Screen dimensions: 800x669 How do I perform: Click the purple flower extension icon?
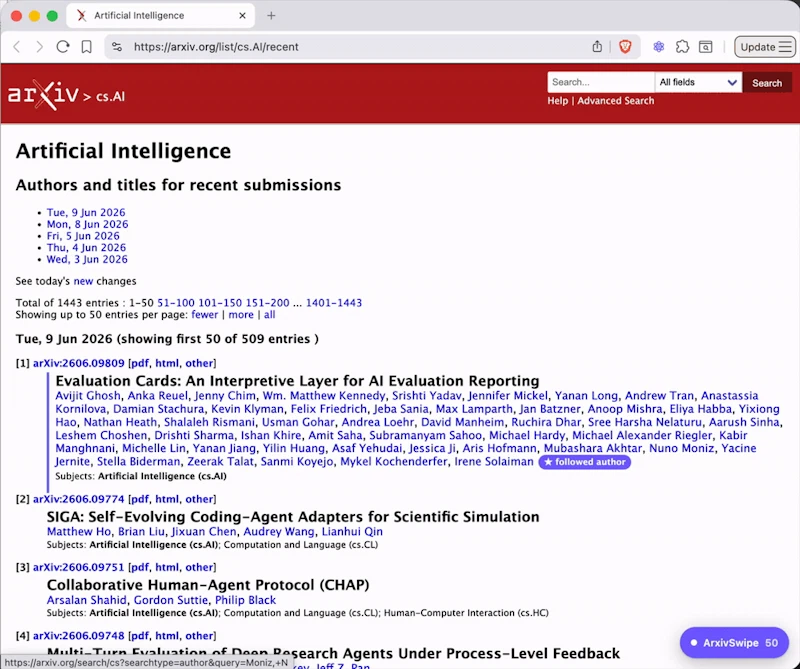(x=659, y=47)
